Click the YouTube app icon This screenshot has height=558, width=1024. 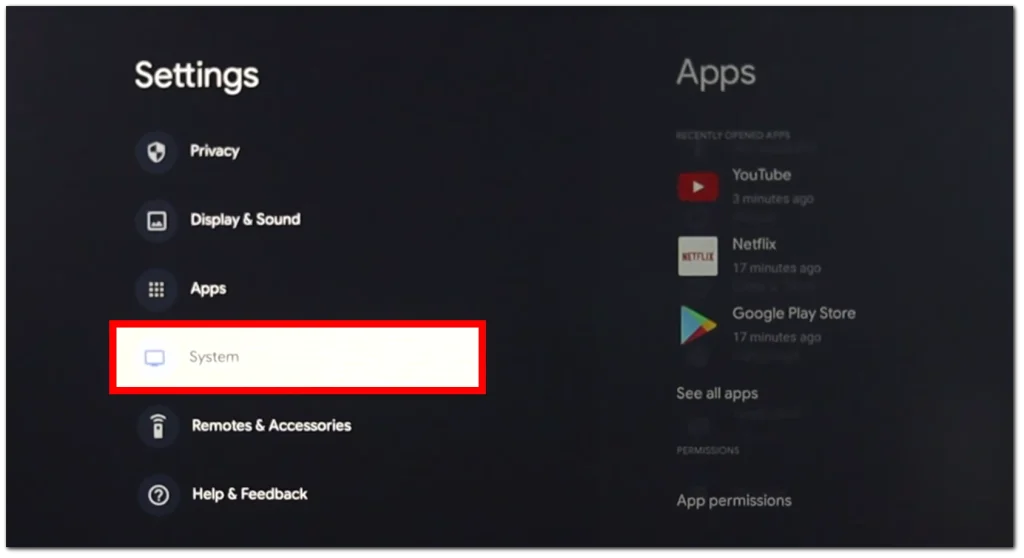[x=697, y=187]
